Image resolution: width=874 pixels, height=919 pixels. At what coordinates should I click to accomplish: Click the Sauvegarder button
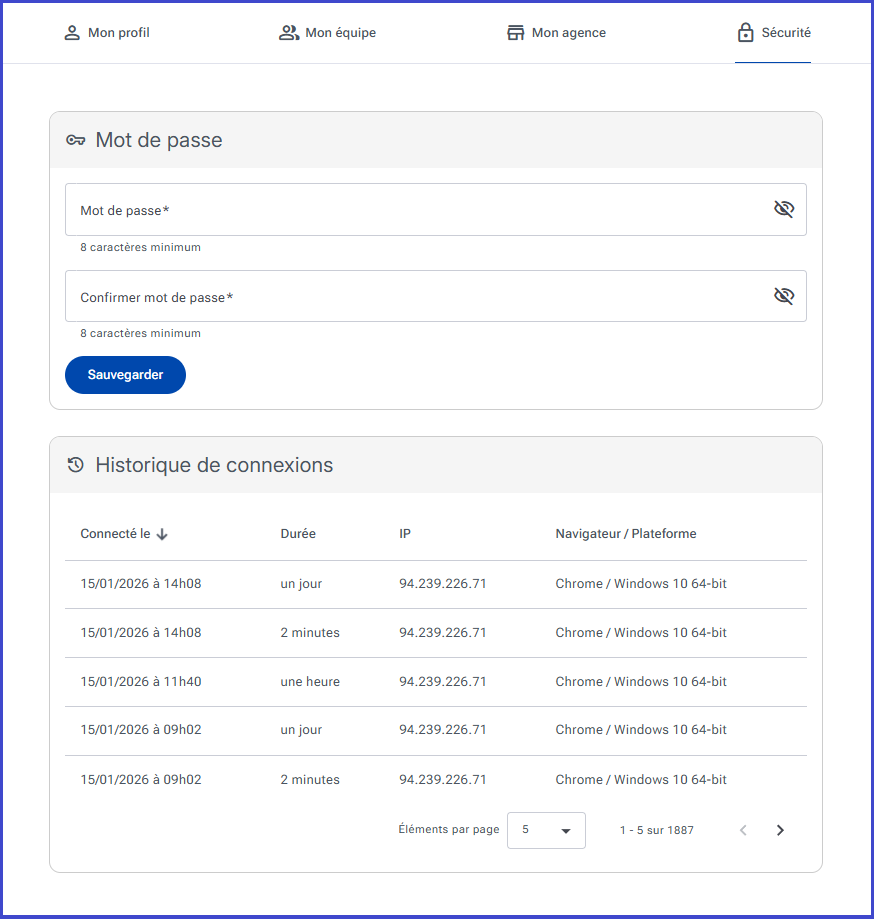coord(125,375)
